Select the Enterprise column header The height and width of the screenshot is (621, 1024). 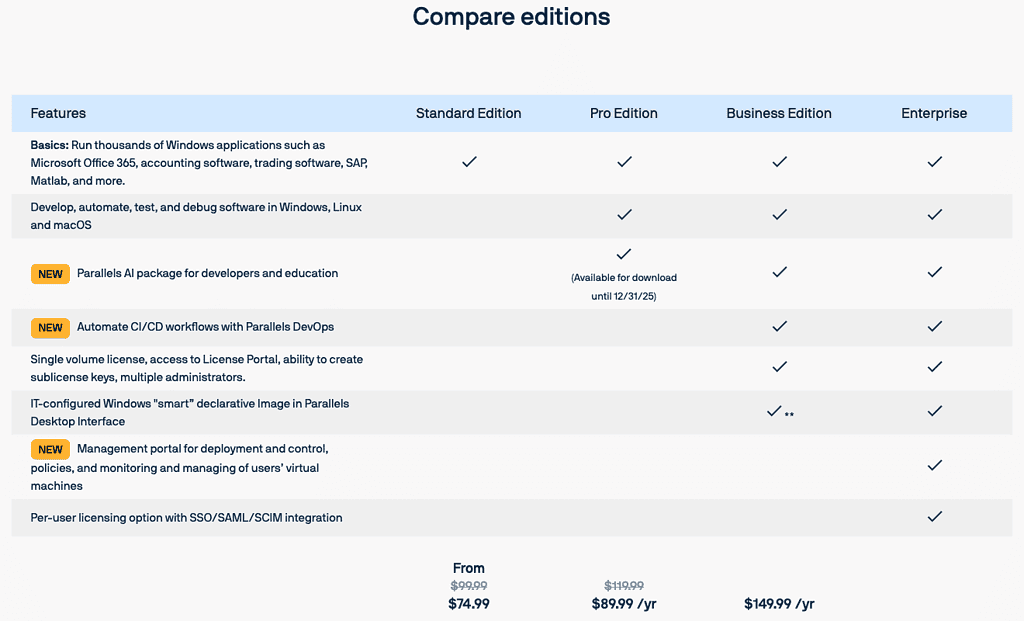click(x=934, y=114)
